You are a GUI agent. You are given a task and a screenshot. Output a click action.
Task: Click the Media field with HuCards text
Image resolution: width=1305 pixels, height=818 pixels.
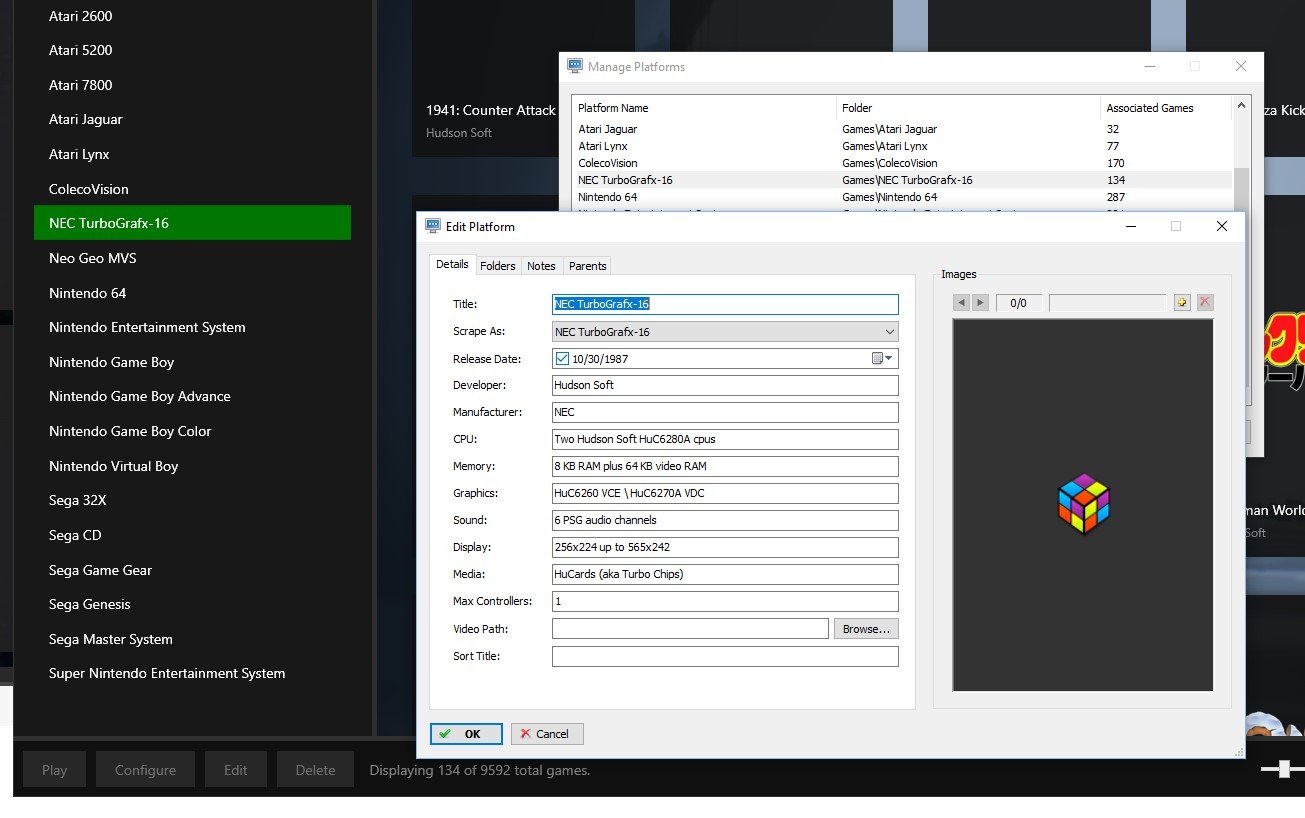point(725,574)
